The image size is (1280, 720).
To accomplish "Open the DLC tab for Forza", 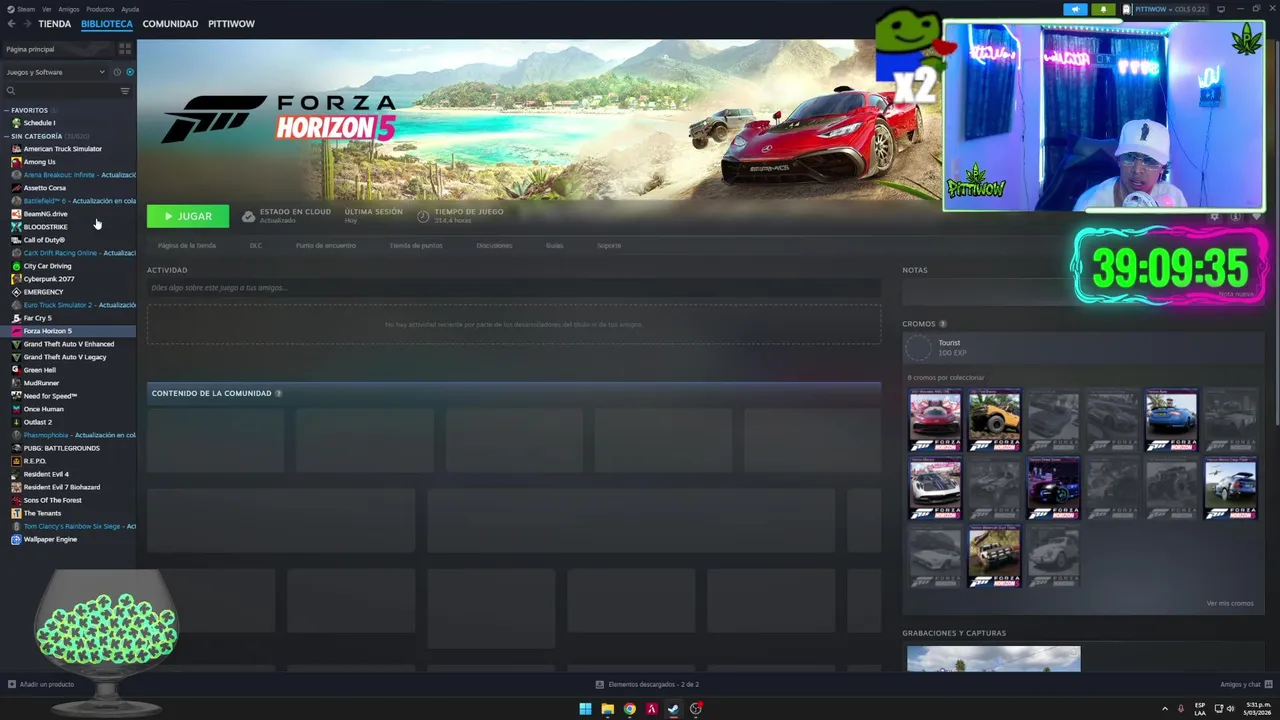I will tap(256, 245).
